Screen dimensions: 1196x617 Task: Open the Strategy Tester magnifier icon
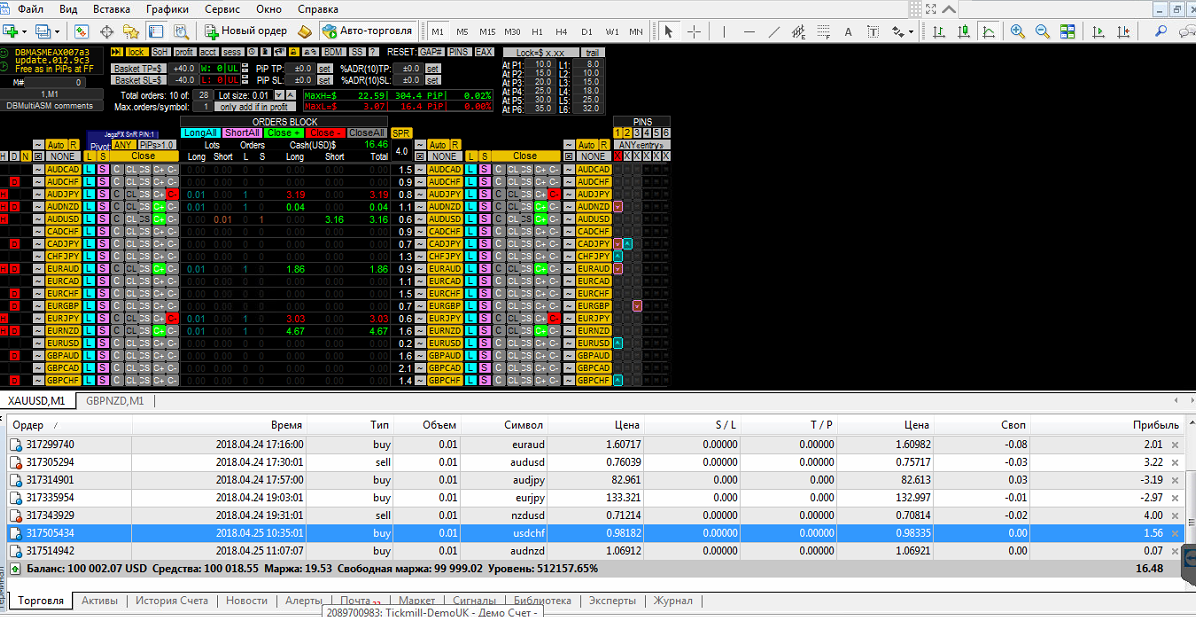[x=181, y=31]
